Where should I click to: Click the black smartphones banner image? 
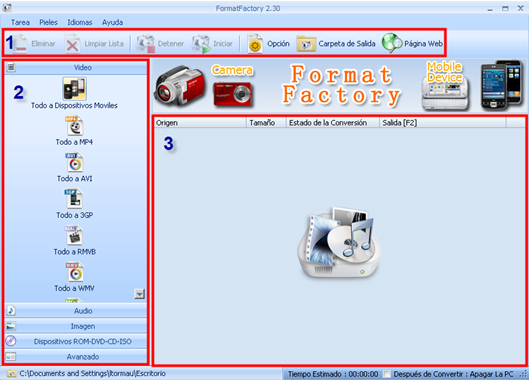502,85
